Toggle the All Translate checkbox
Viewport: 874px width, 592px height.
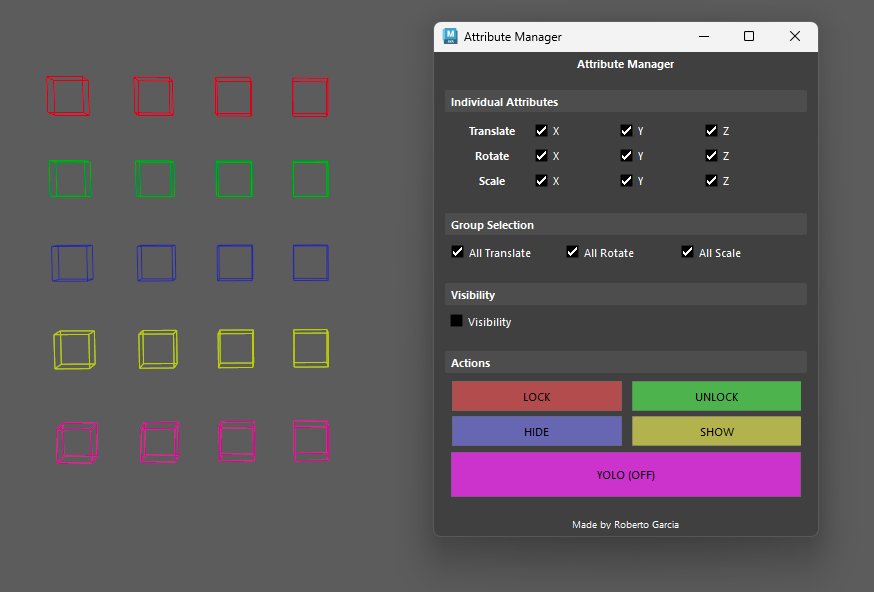point(457,252)
